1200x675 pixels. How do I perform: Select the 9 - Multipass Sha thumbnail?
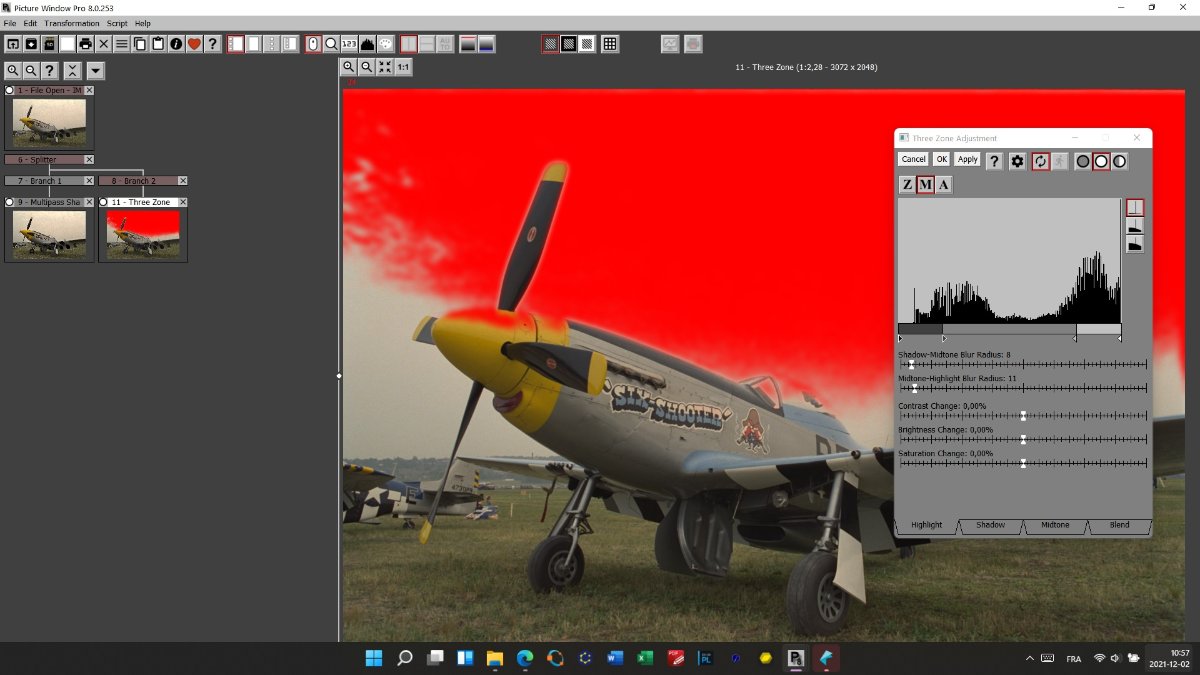[49, 235]
